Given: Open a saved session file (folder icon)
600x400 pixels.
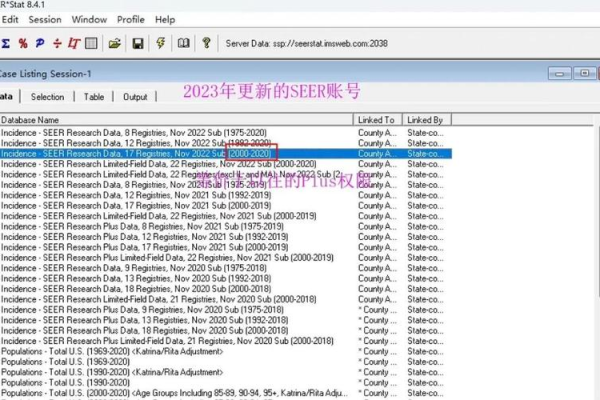Looking at the screenshot, I should tap(114, 43).
